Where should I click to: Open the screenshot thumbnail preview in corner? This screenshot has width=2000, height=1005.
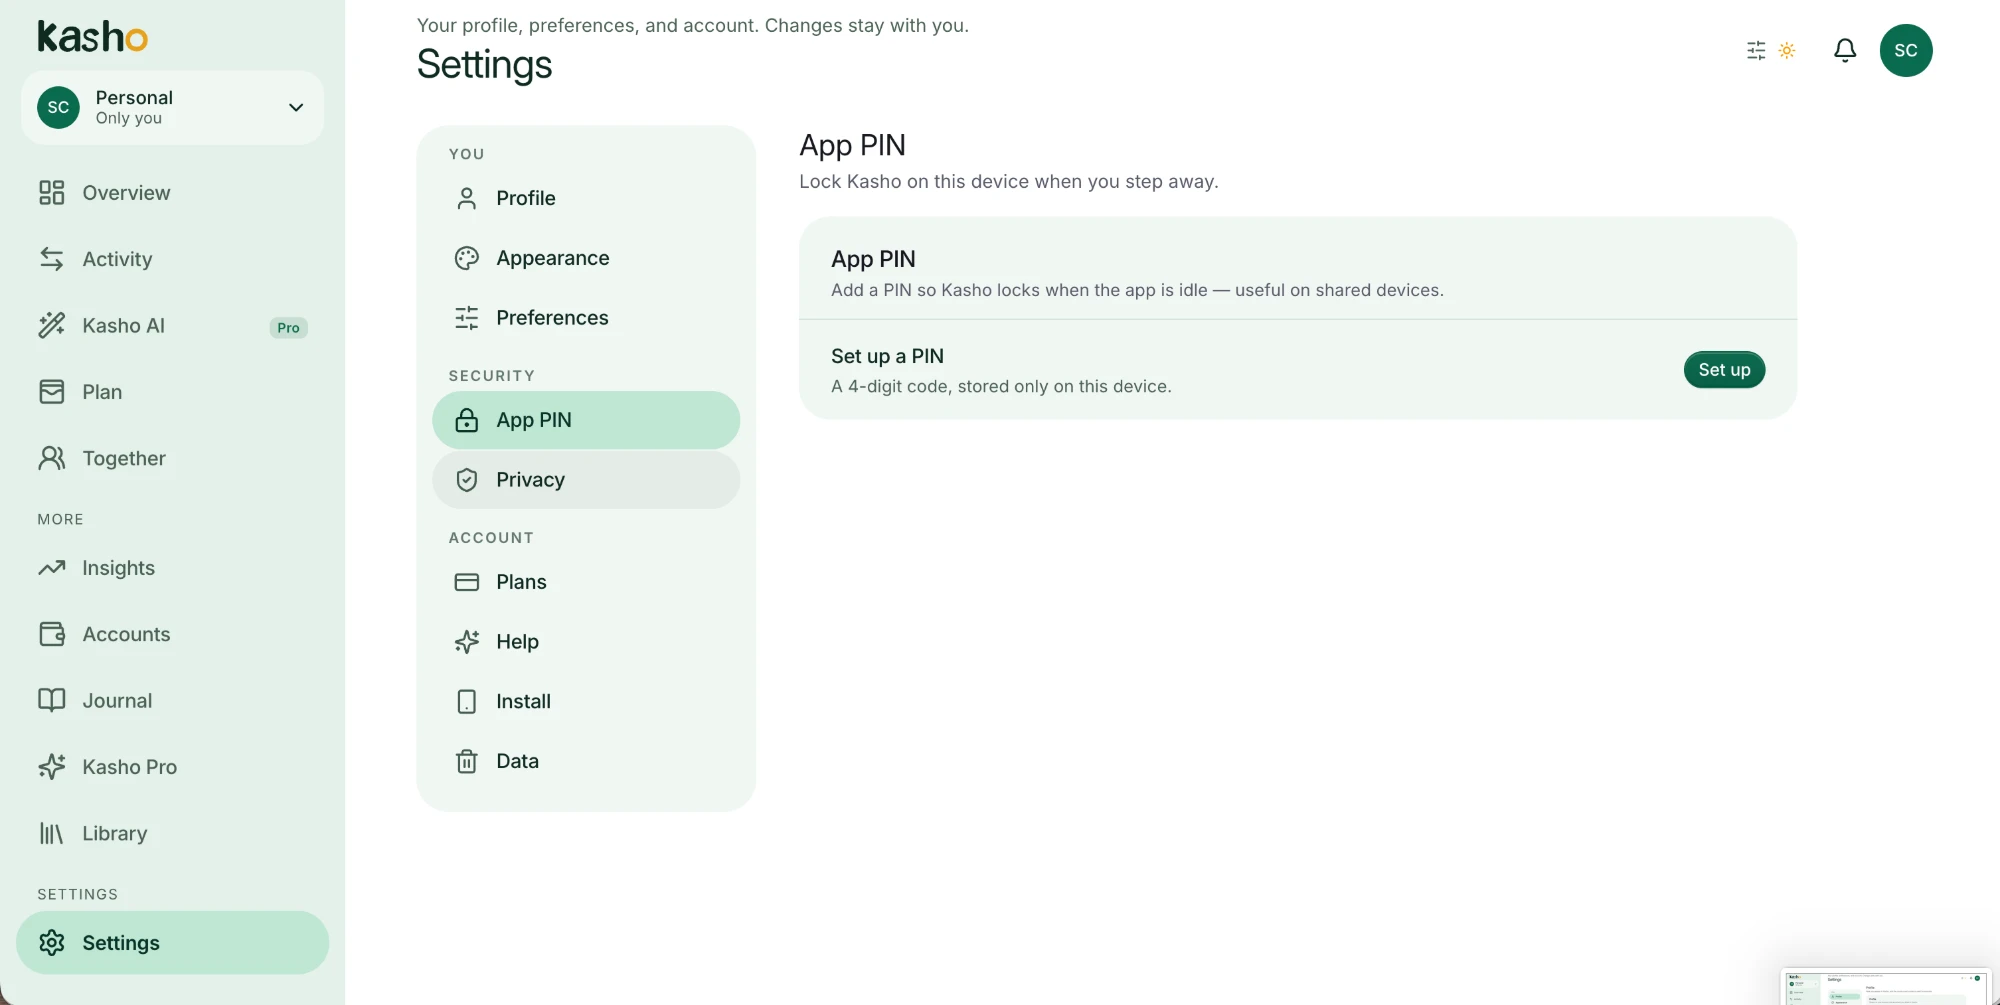click(x=1886, y=987)
